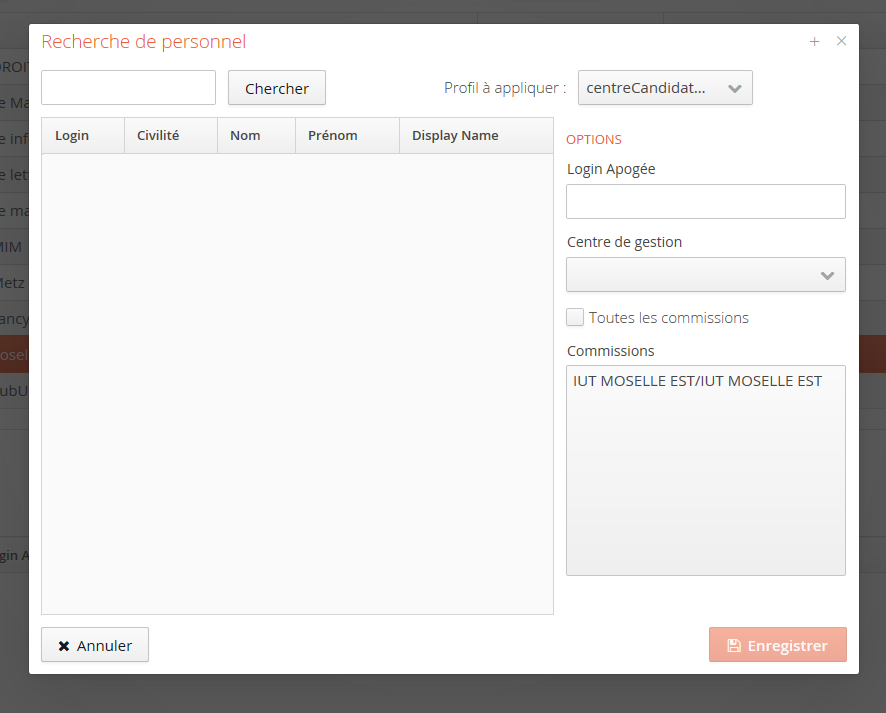Open the Profil à appliquer dropdown
The image size is (886, 713).
[665, 88]
